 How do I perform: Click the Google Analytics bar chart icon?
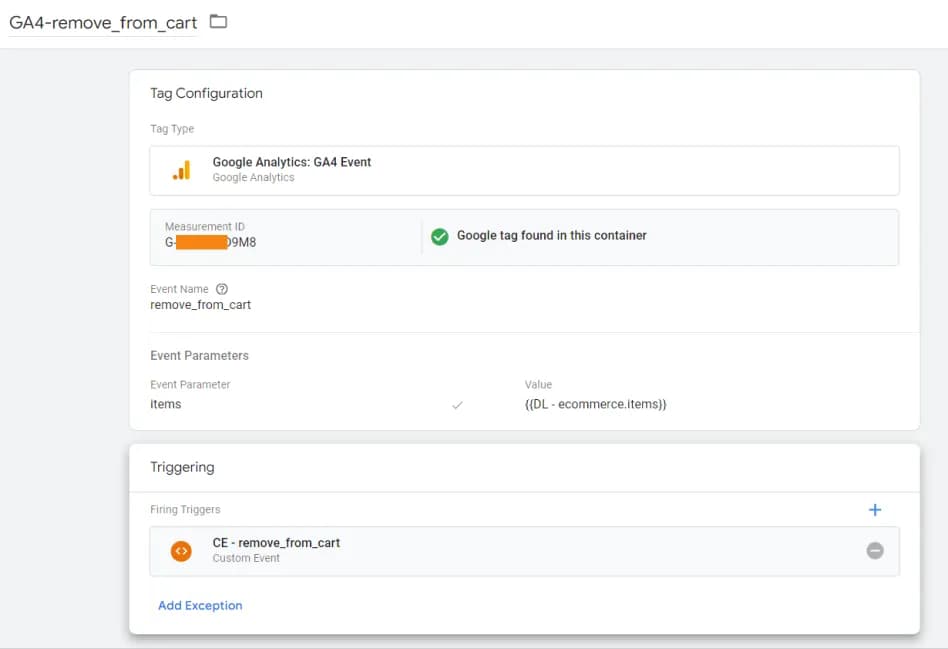pyautogui.click(x=181, y=171)
